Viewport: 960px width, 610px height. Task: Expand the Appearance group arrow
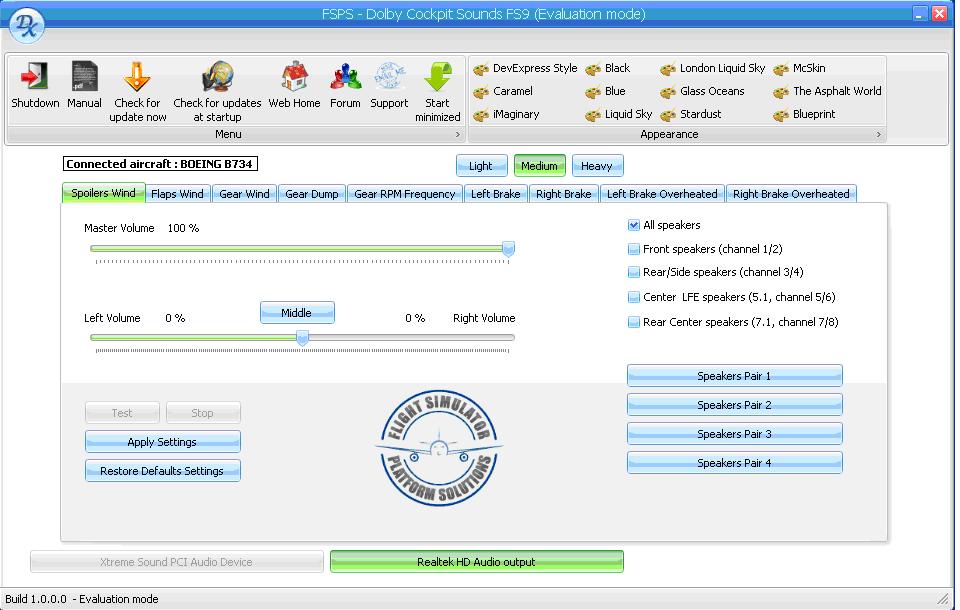[x=879, y=135]
